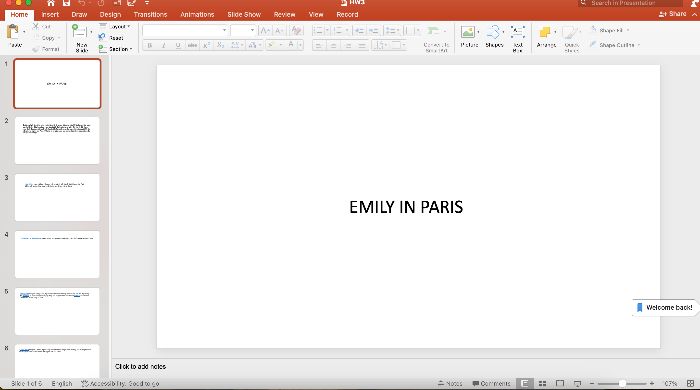Click the search magnifier icon
700x390 pixels.
pos(583,3)
